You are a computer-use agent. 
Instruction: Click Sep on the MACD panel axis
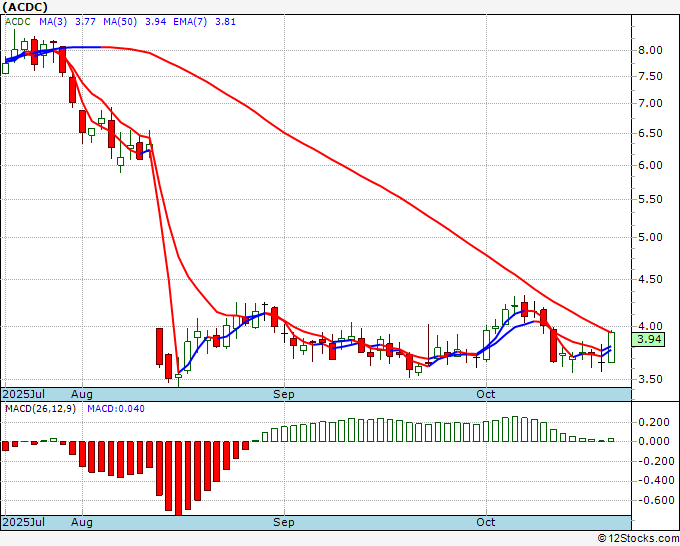click(284, 522)
